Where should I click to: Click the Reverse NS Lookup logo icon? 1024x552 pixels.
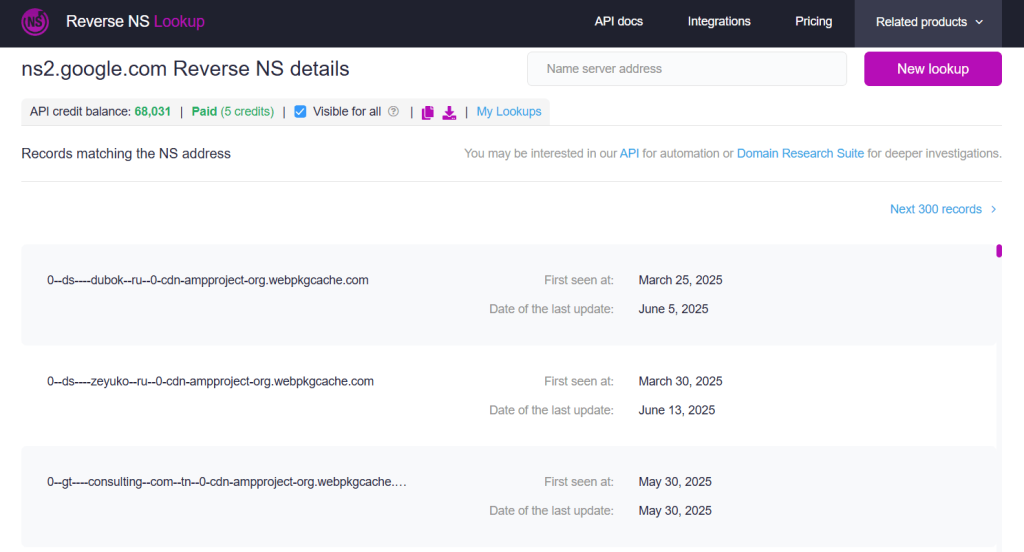35,22
